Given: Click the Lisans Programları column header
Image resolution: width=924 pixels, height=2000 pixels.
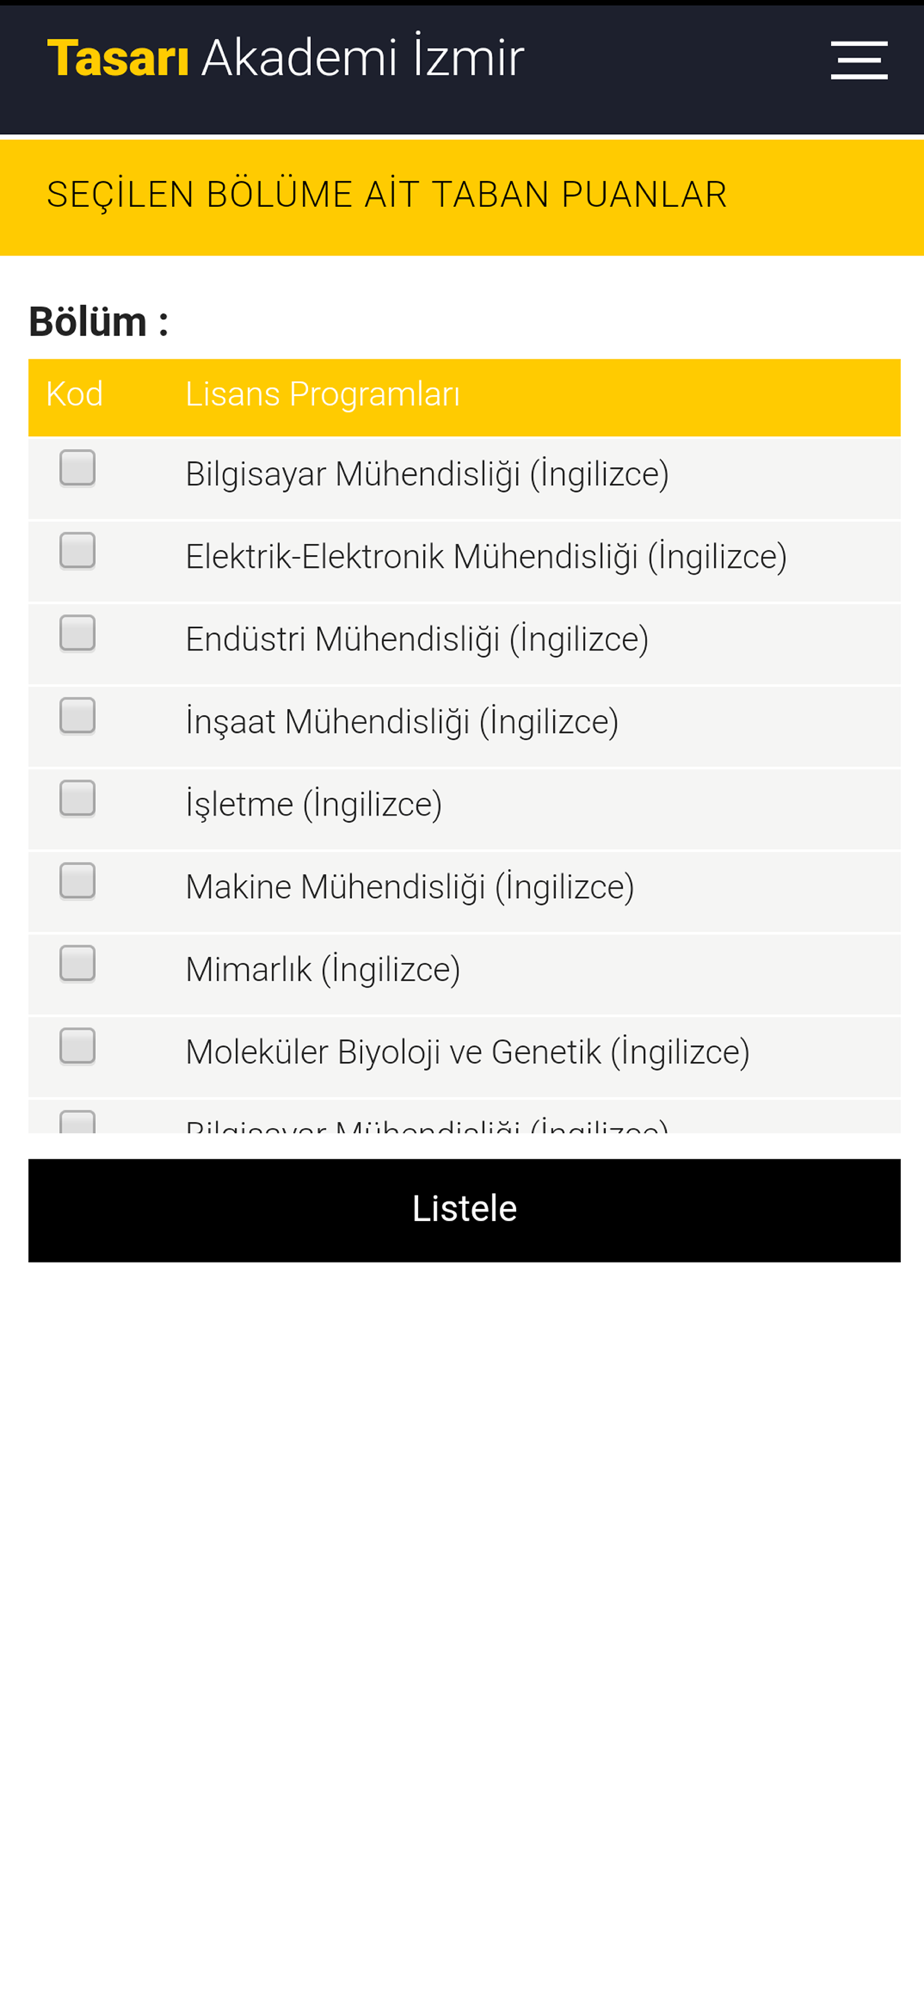Looking at the screenshot, I should coord(322,395).
